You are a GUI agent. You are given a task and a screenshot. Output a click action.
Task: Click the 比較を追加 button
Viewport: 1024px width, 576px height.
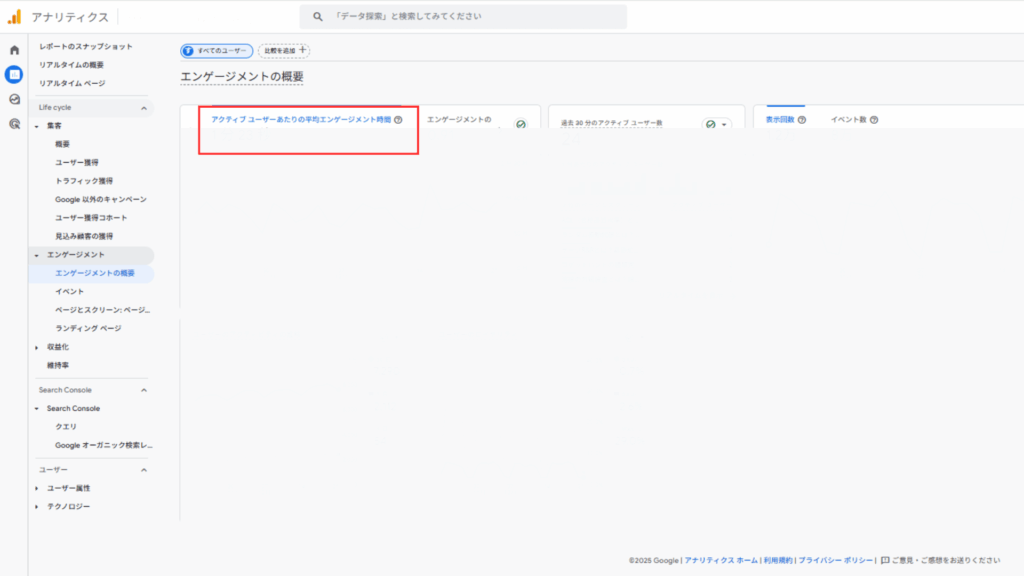coord(284,50)
